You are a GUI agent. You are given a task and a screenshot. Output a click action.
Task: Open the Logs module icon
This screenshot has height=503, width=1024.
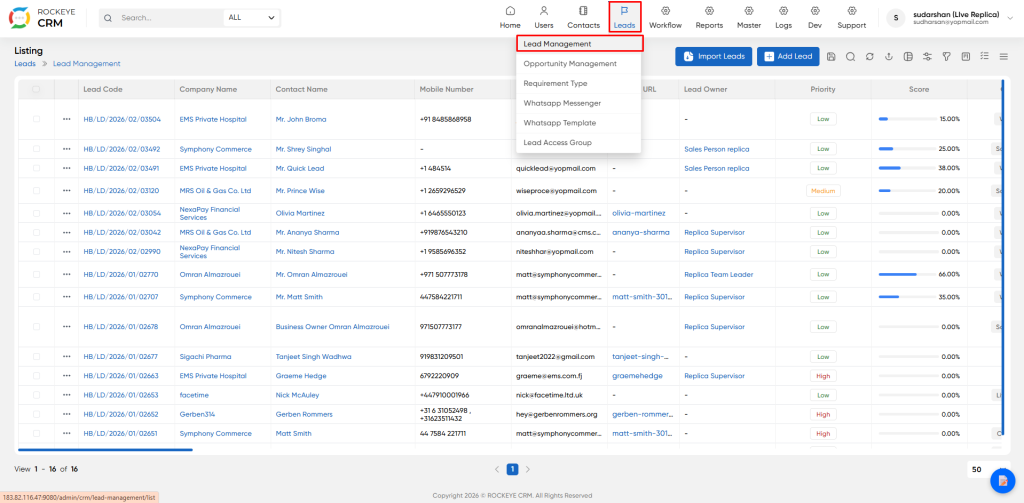click(x=783, y=11)
